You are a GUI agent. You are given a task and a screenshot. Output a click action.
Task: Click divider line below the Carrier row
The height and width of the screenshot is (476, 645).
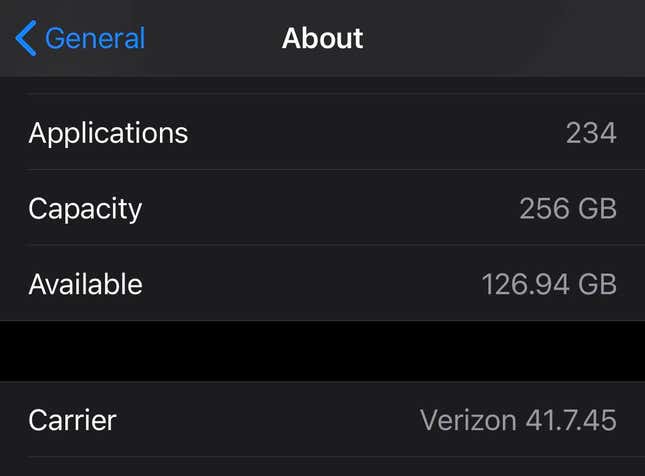[335, 457]
